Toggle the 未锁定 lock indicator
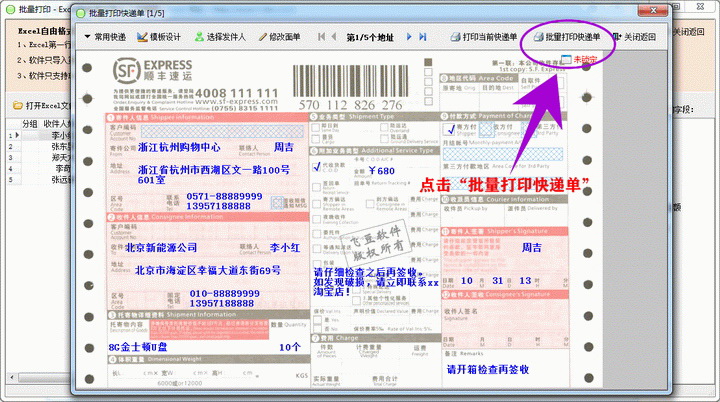Viewport: 720px width, 402px height. (579, 59)
